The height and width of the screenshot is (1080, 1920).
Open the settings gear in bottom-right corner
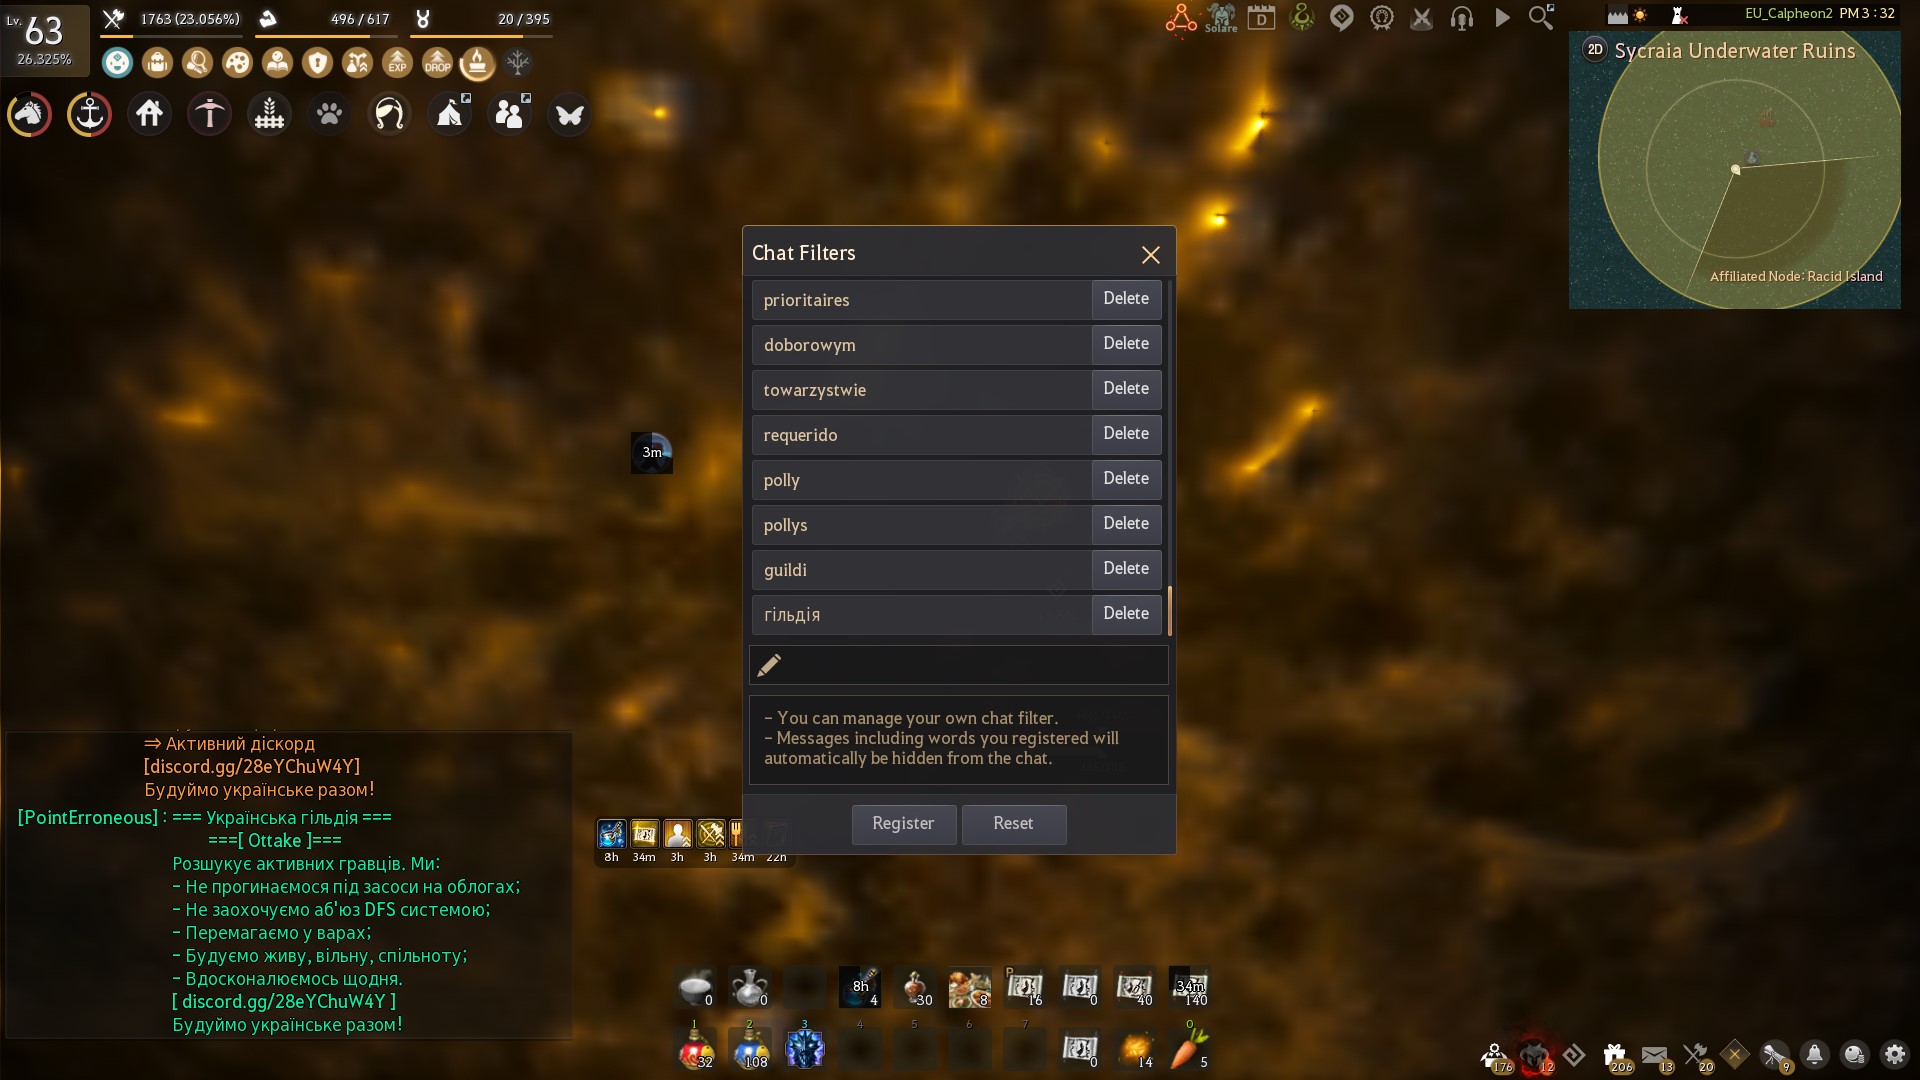(1895, 1055)
